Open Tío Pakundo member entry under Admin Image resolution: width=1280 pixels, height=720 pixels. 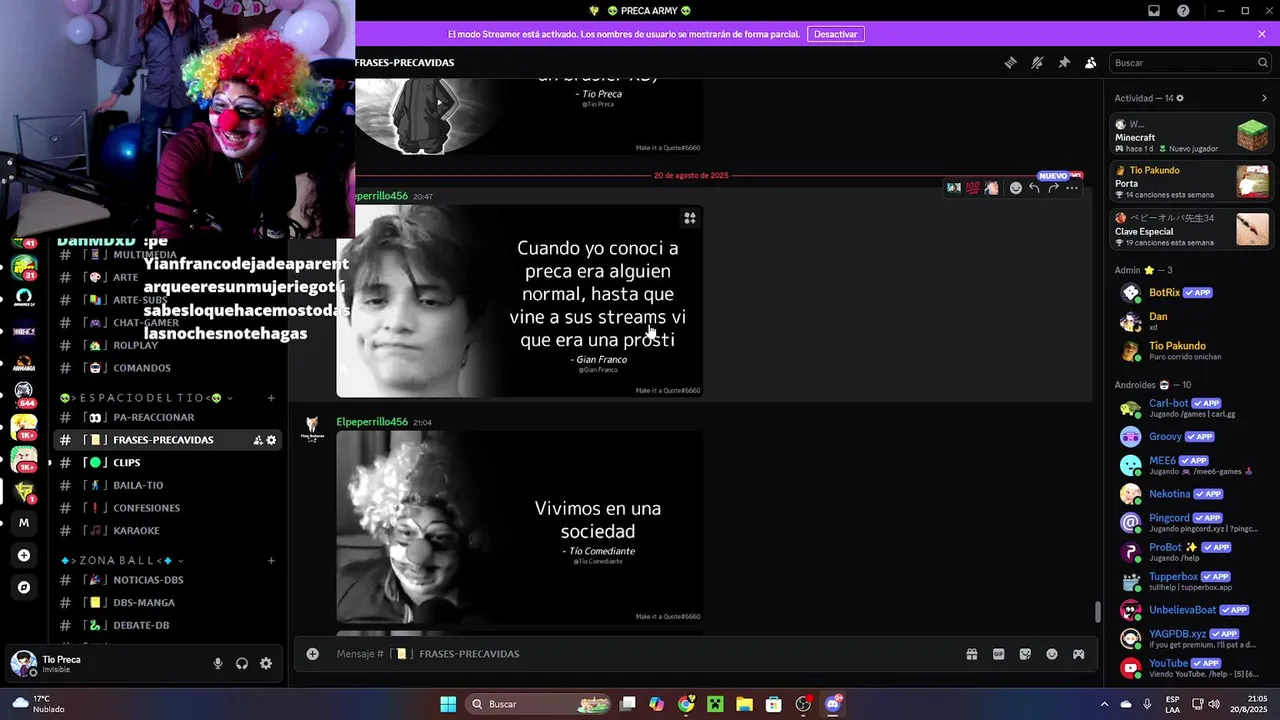[1192, 351]
